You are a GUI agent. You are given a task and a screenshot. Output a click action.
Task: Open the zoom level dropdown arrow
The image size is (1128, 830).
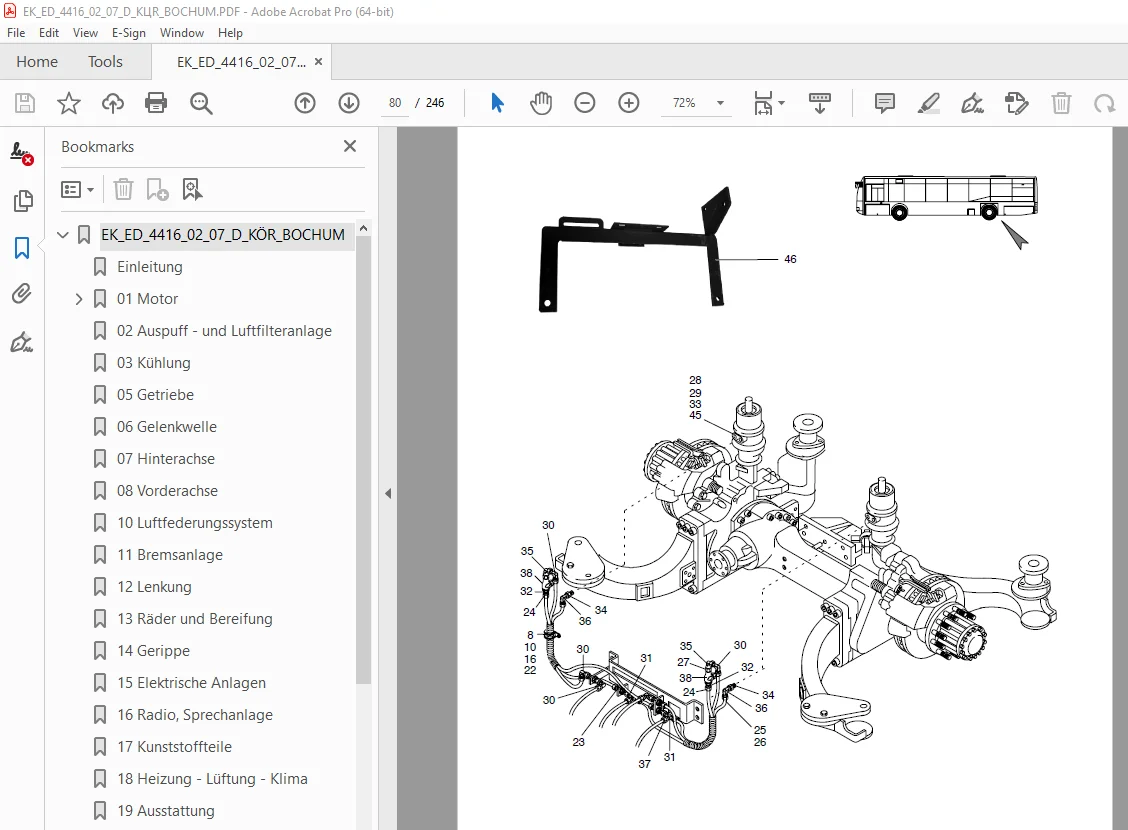720,103
